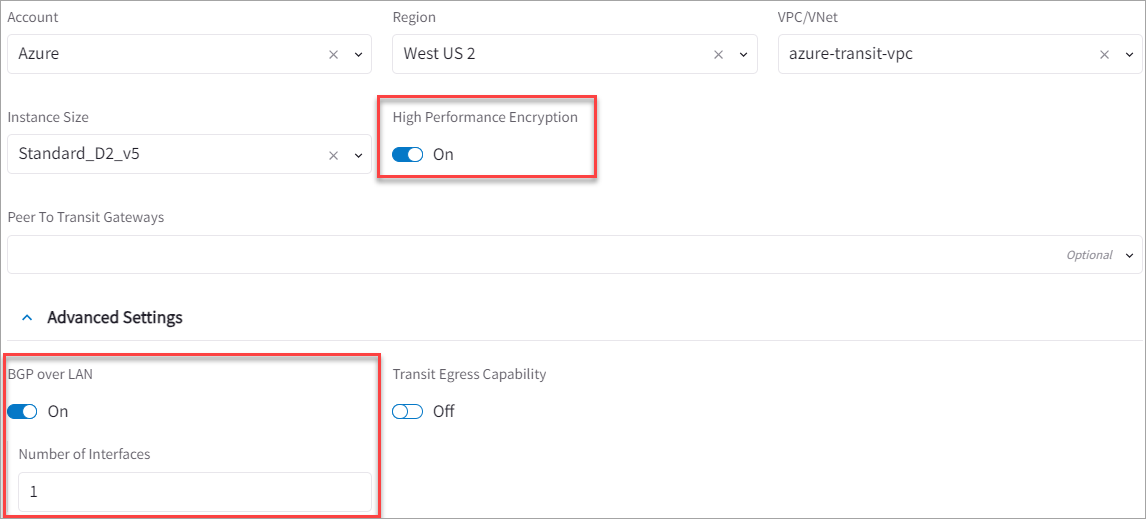Clear the West US 2 region selection
The width and height of the screenshot is (1146, 519).
tap(718, 55)
